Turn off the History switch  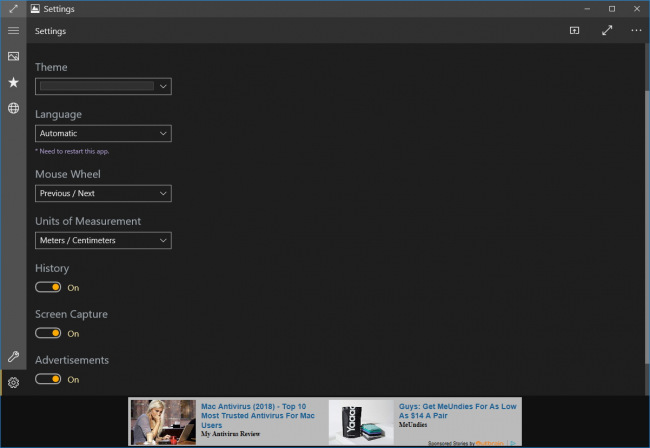pos(48,287)
